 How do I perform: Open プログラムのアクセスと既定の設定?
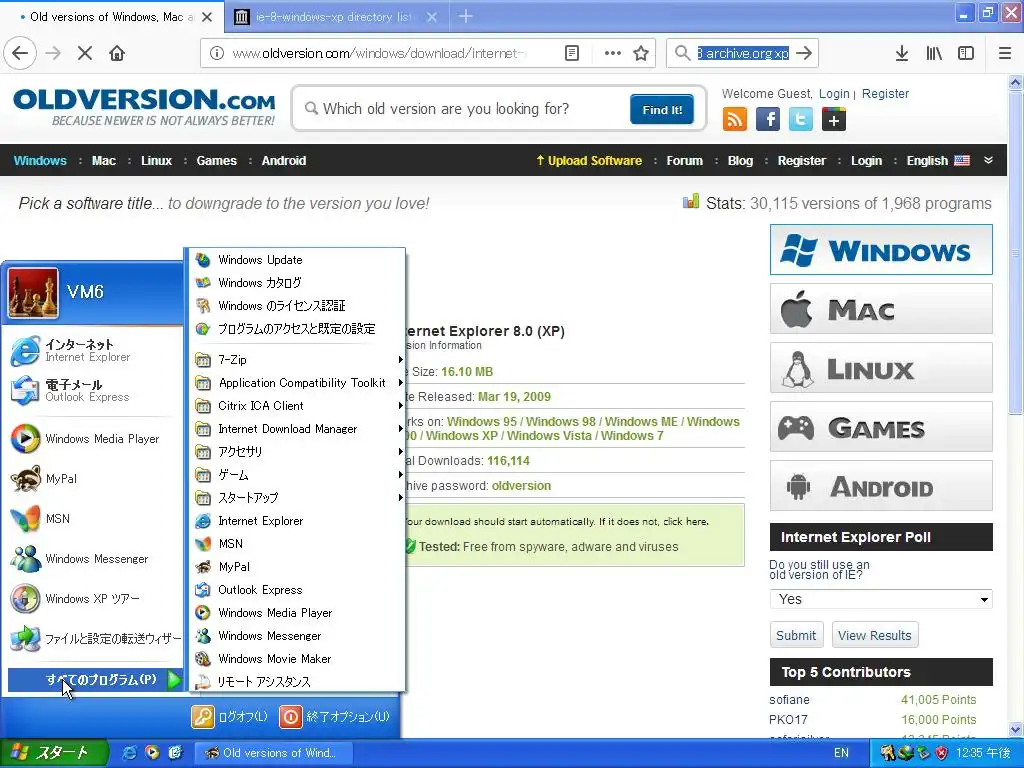click(x=297, y=329)
